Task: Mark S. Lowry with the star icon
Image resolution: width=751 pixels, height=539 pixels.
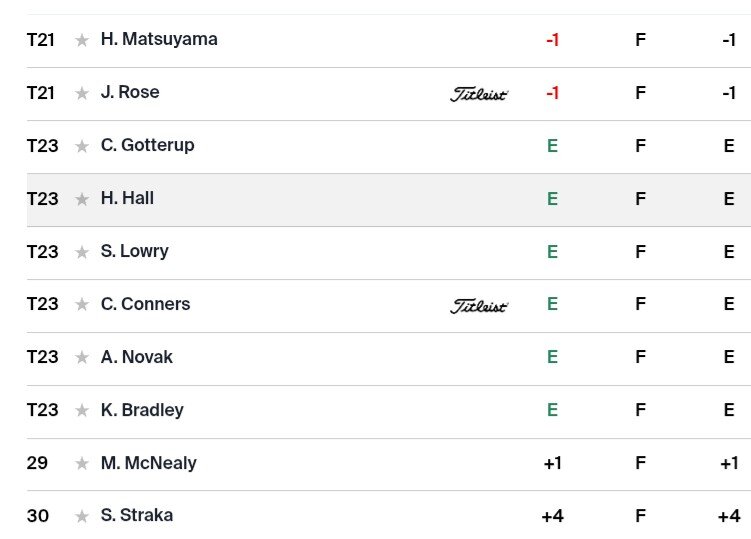Action: [x=82, y=252]
